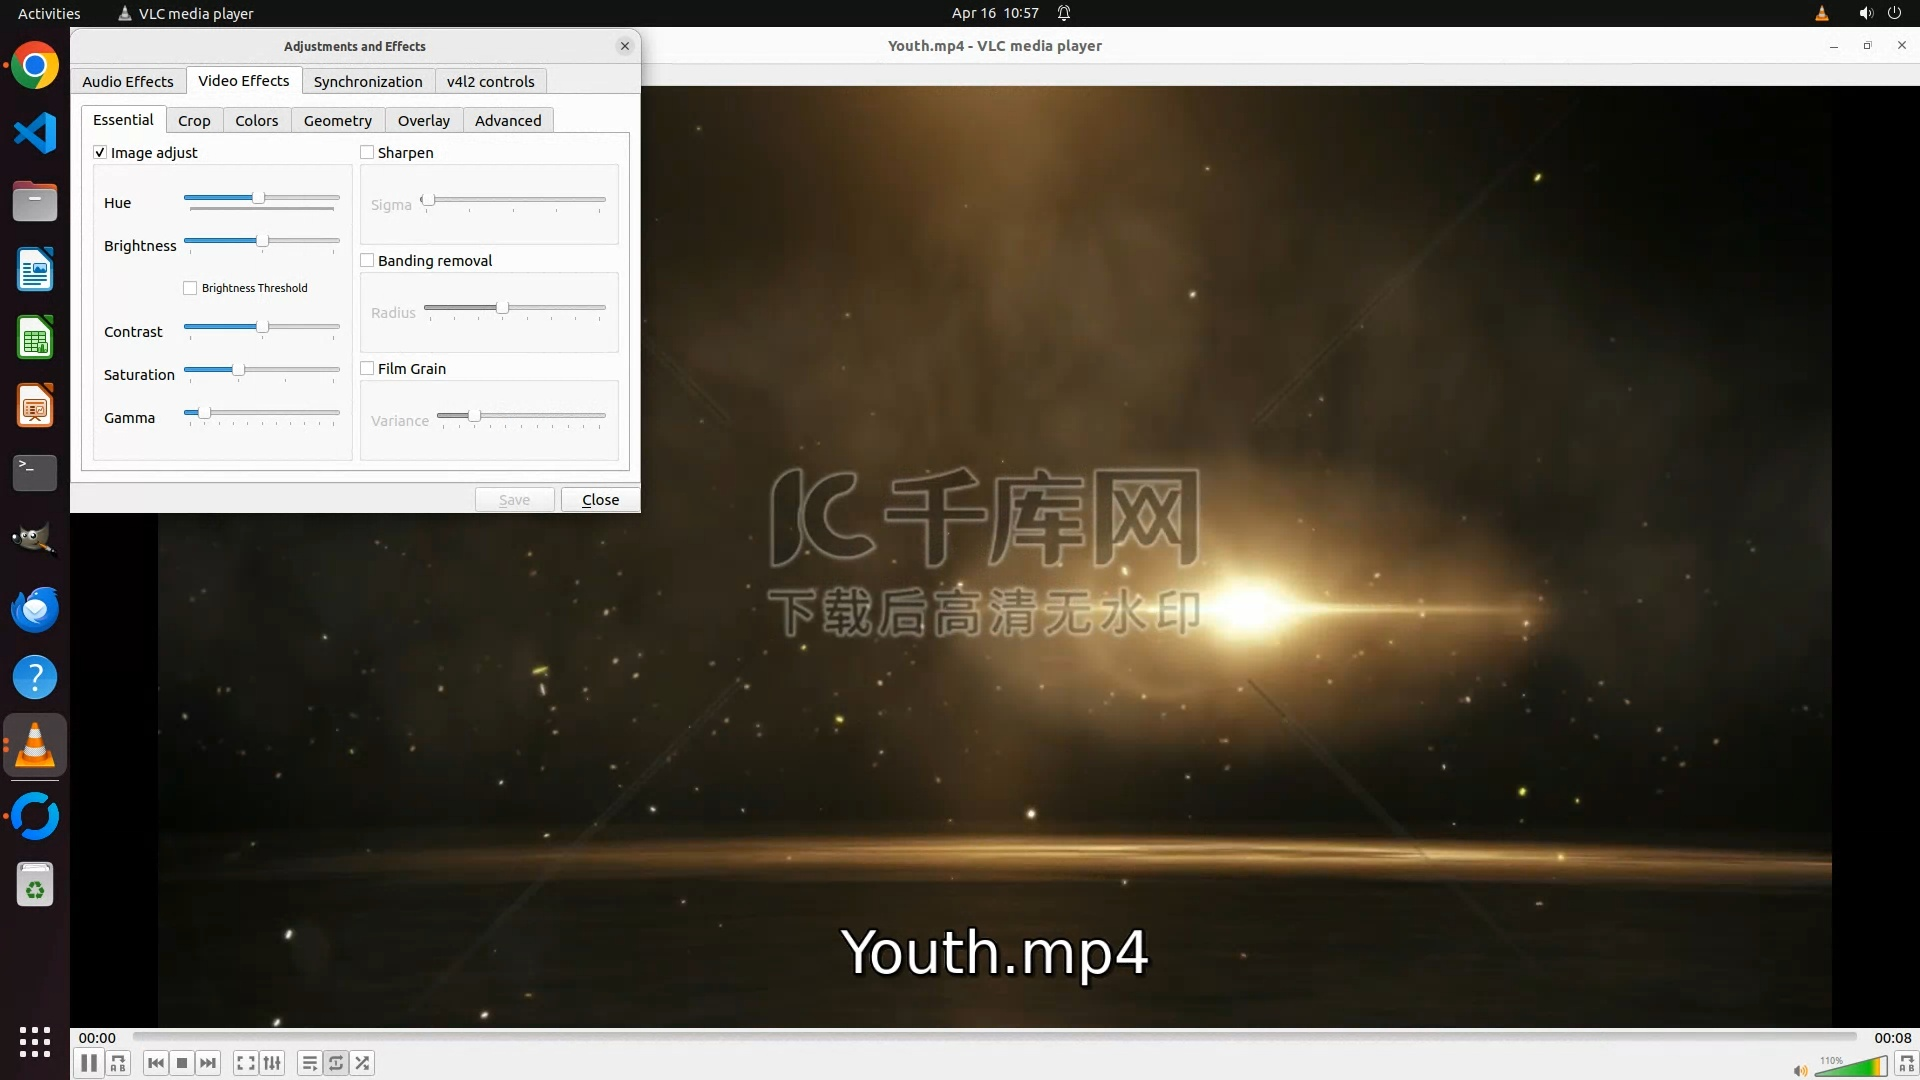This screenshot has height=1080, width=1920.
Task: Click the A-B loop button
Action: (x=118, y=1063)
